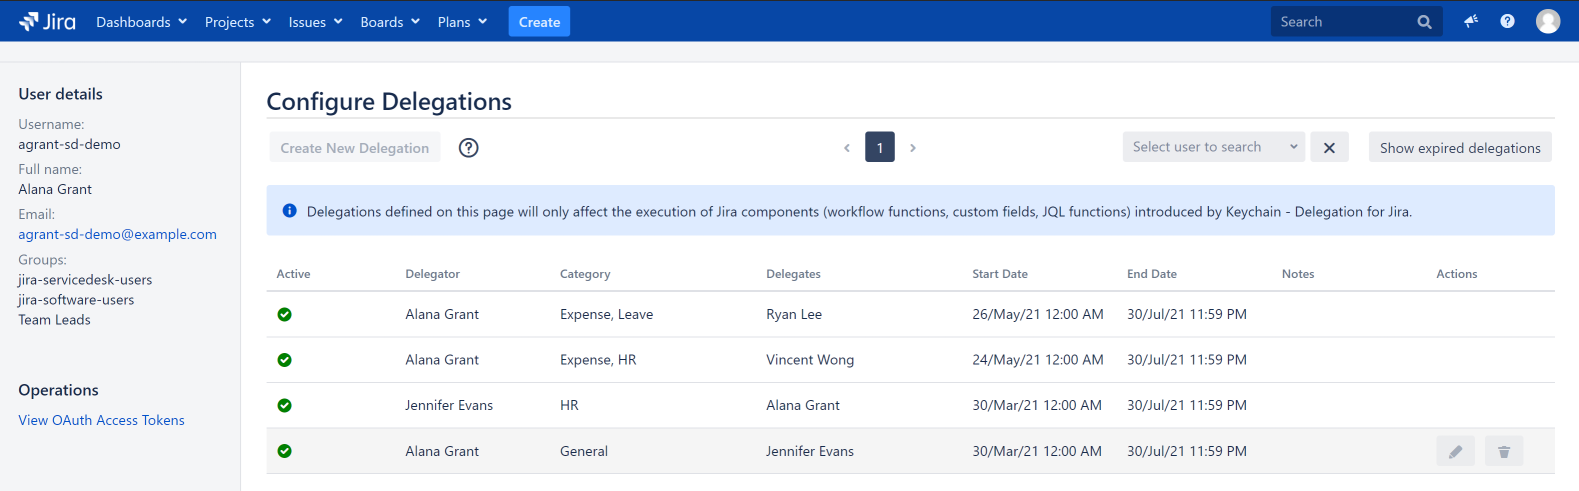Viewport: 1579px width, 491px height.
Task: Click the active checkmark for Vincent Wong delegation
Action: coord(285,360)
